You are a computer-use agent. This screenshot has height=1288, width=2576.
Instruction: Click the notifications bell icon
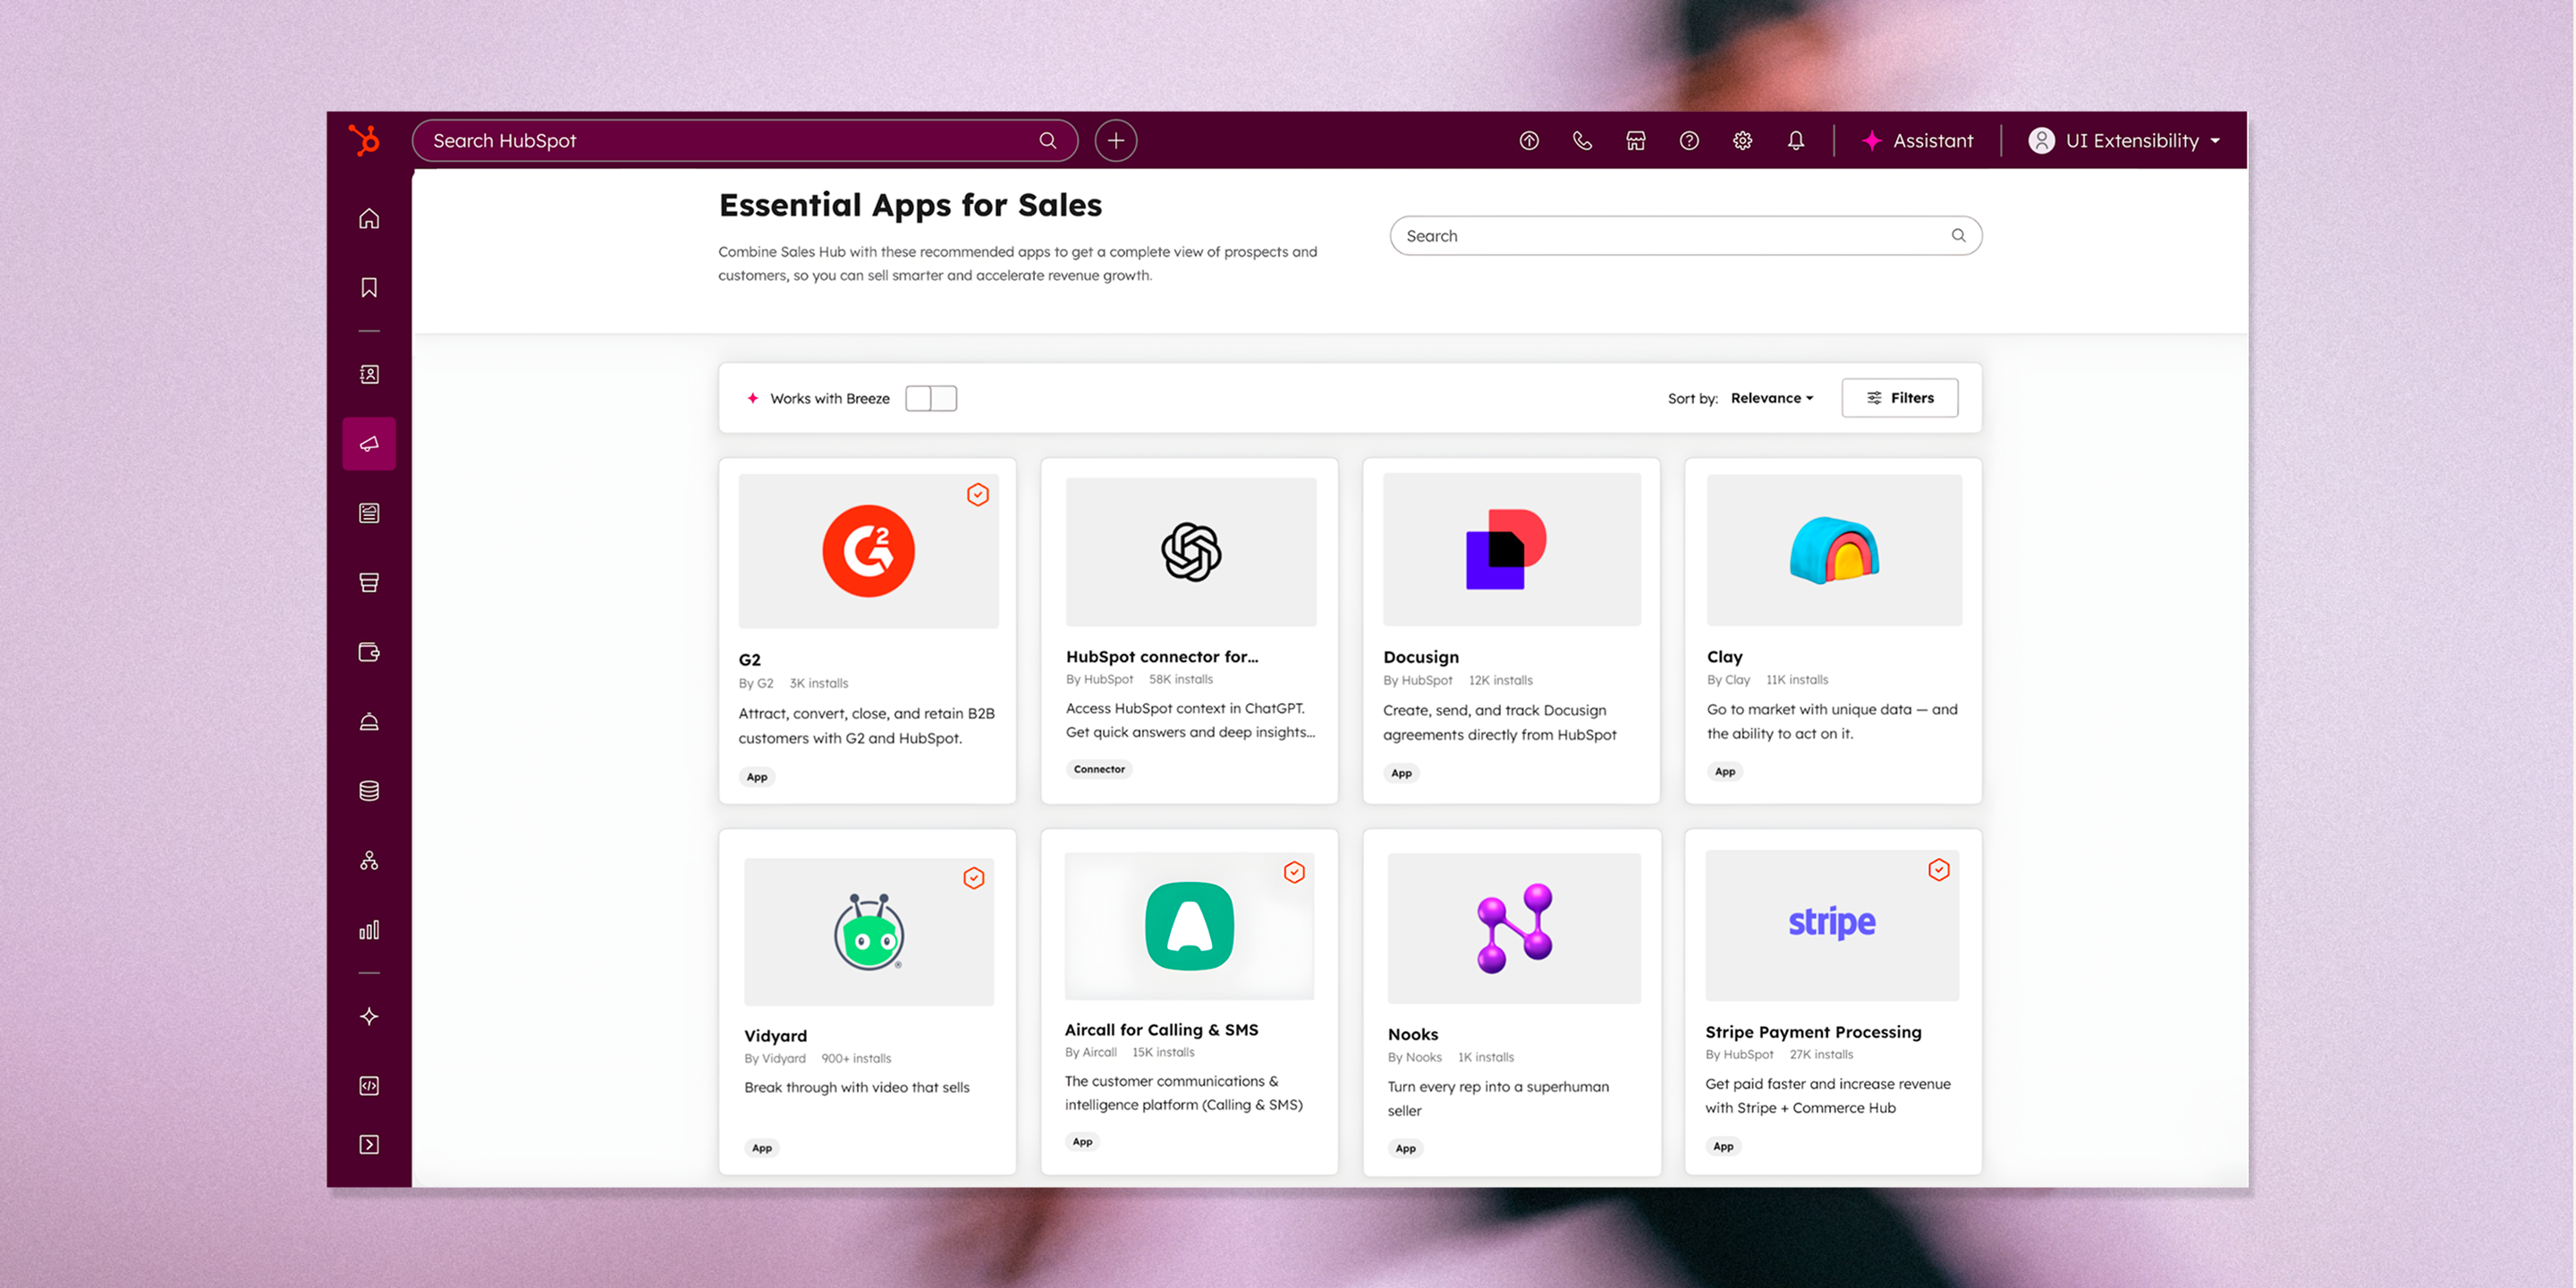(x=1796, y=141)
